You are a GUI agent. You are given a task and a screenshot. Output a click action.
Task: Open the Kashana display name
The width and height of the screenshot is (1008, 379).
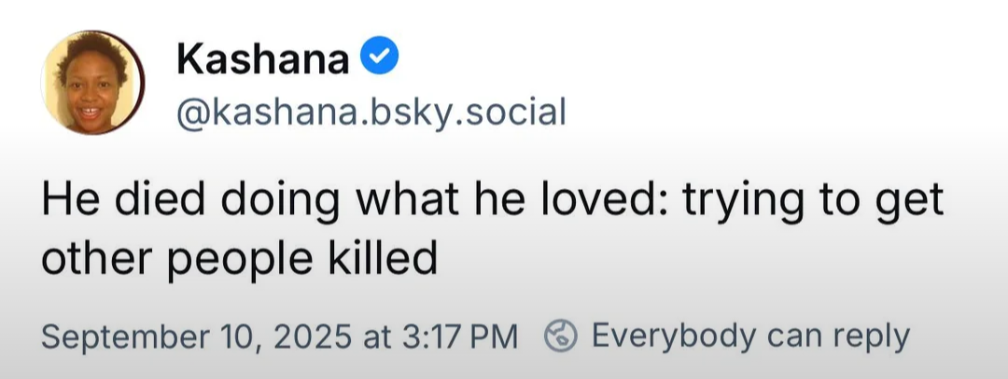coord(263,58)
